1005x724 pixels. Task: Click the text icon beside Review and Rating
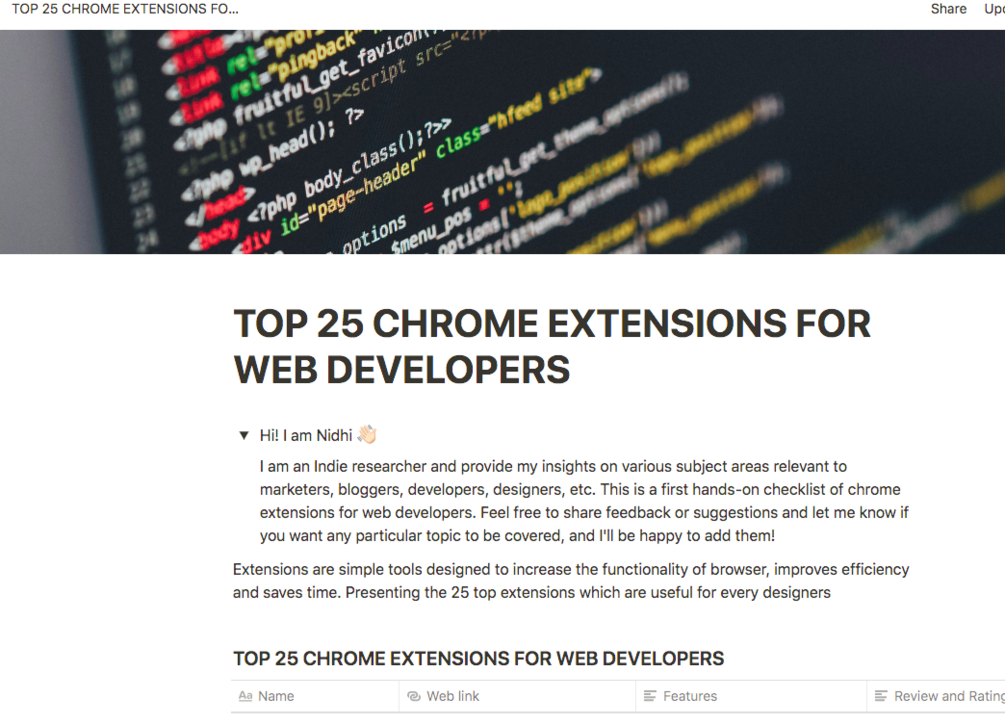(881, 696)
